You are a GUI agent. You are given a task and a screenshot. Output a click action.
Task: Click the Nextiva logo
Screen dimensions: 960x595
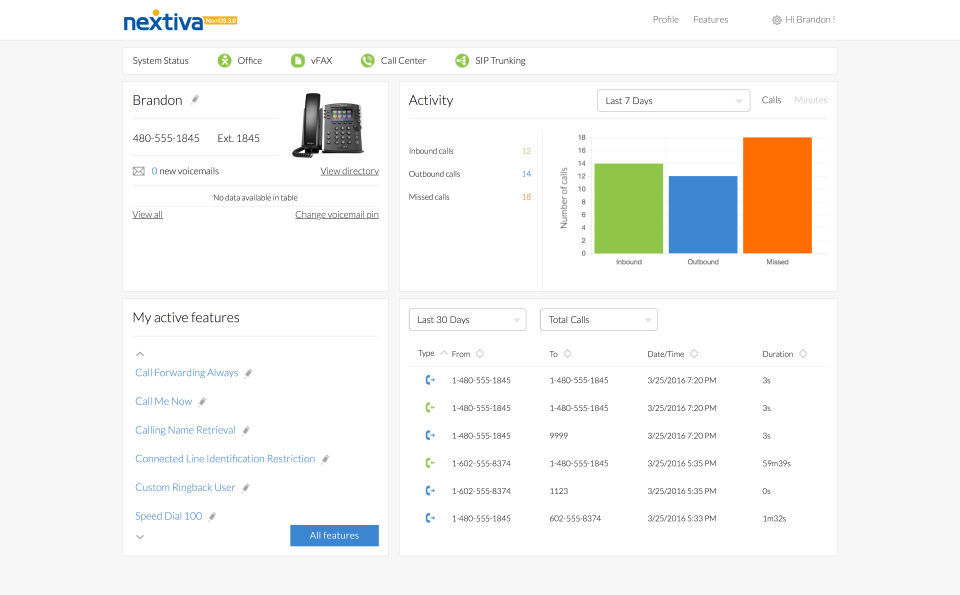coord(180,20)
